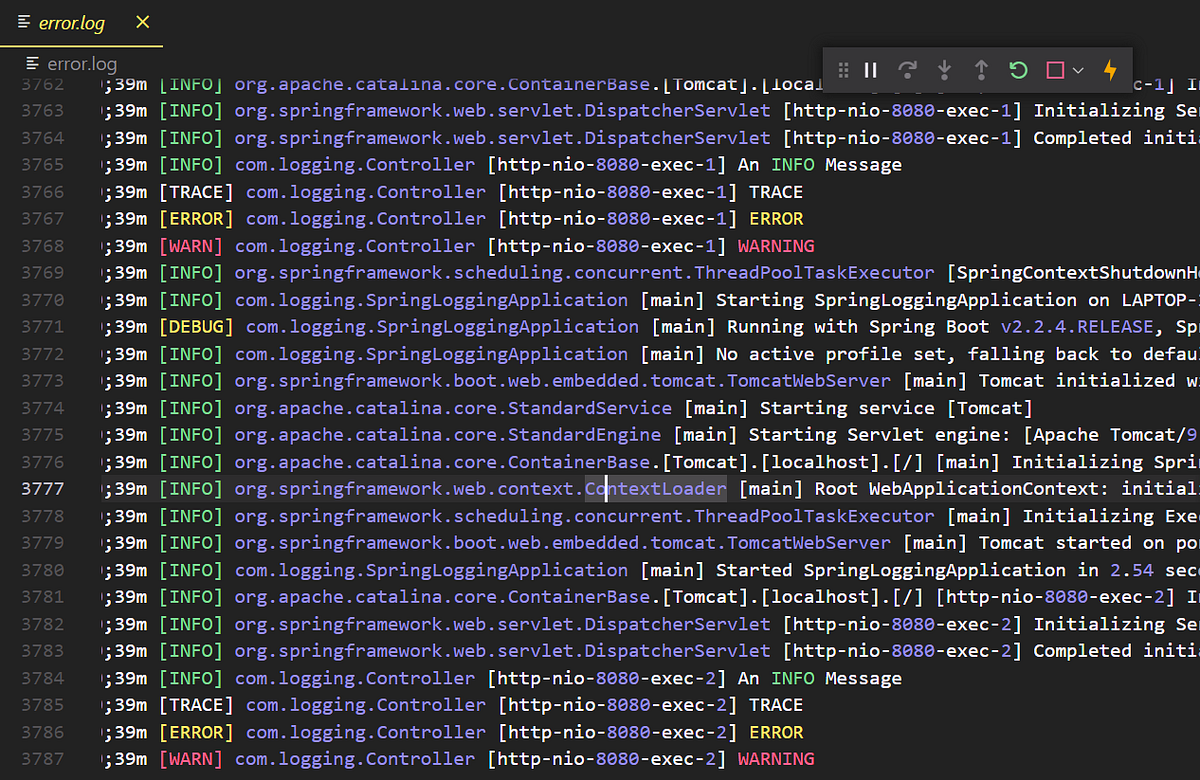1200x780 pixels.
Task: Click red WARNING message on line 3768
Action: tap(776, 246)
